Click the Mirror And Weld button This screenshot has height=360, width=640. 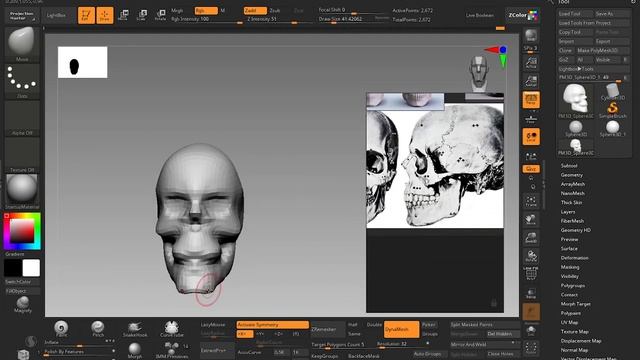[485, 344]
